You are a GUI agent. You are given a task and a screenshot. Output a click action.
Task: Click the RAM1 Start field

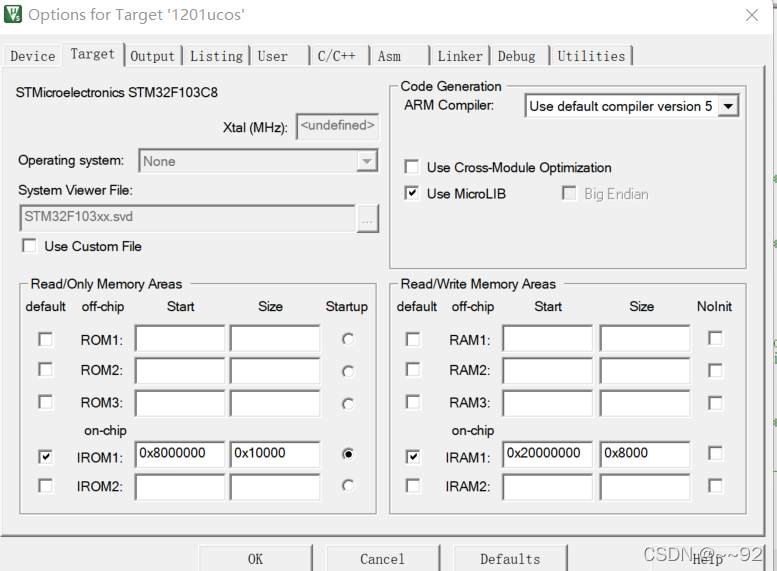pyautogui.click(x=548, y=339)
